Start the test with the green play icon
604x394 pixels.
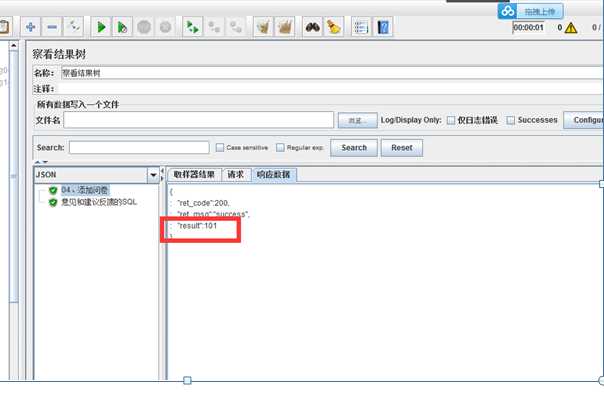pos(101,27)
